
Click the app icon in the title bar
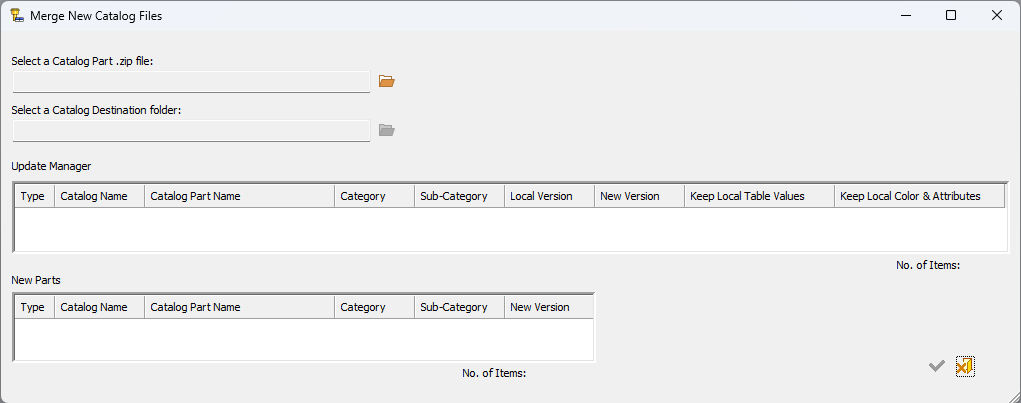pos(16,16)
